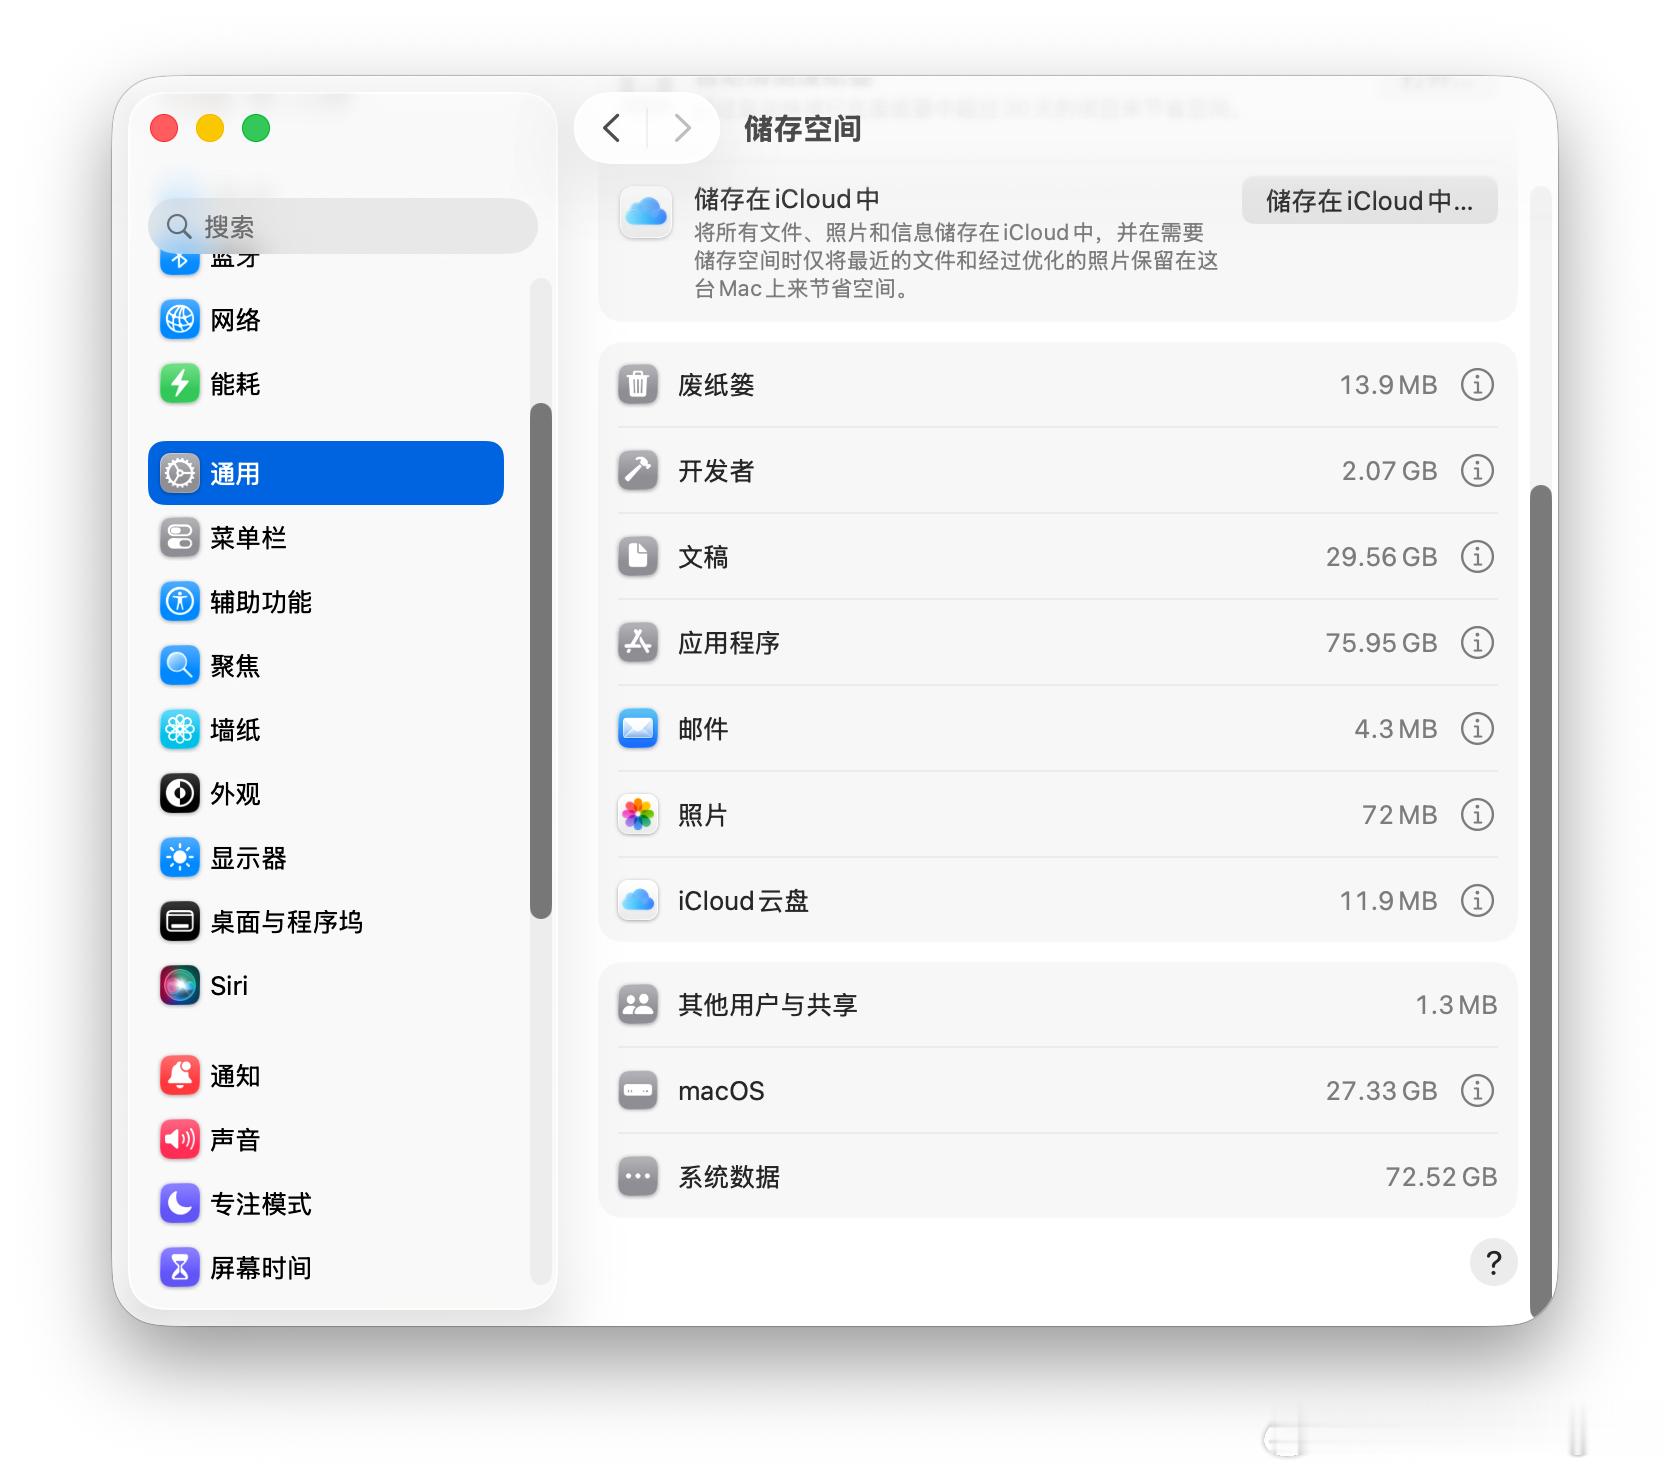Image resolution: width=1670 pixels, height=1474 pixels.
Task: Click the 1.3 MB shared users value
Action: (x=1456, y=1005)
